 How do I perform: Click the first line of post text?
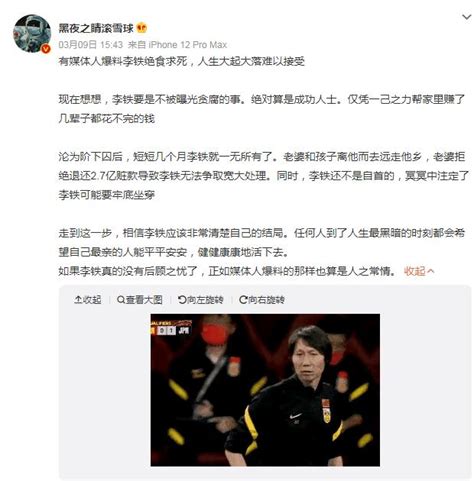182,61
